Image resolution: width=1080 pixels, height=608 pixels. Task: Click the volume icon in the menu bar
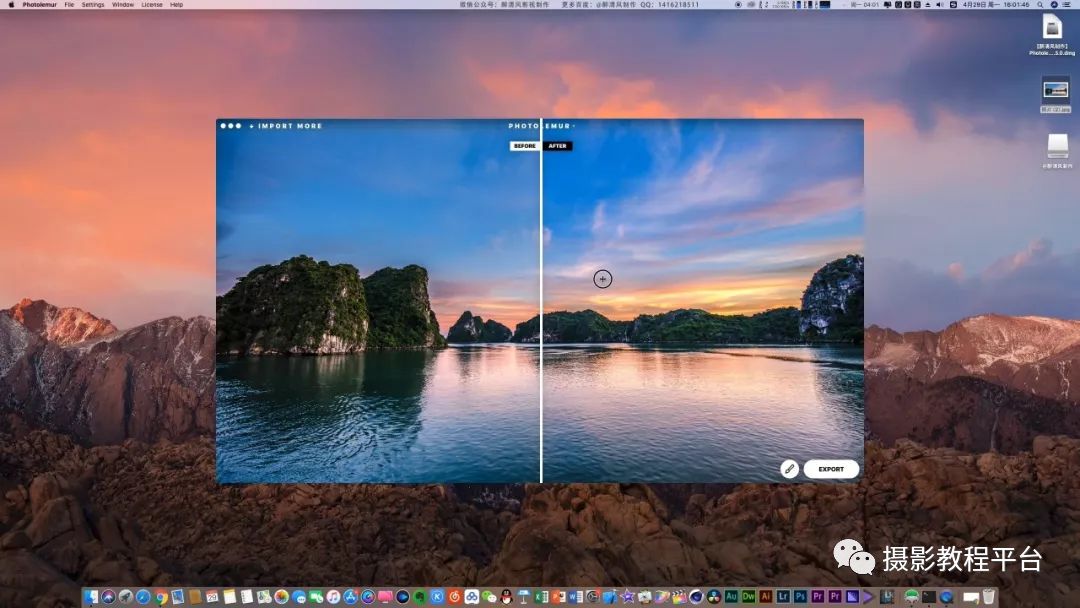pos(939,5)
